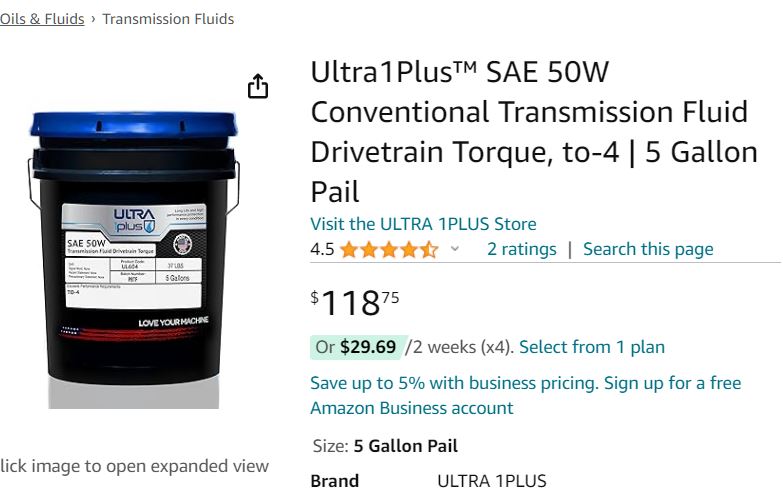Click the 4.5 rating number
The height and width of the screenshot is (501, 783).
pyautogui.click(x=322, y=249)
